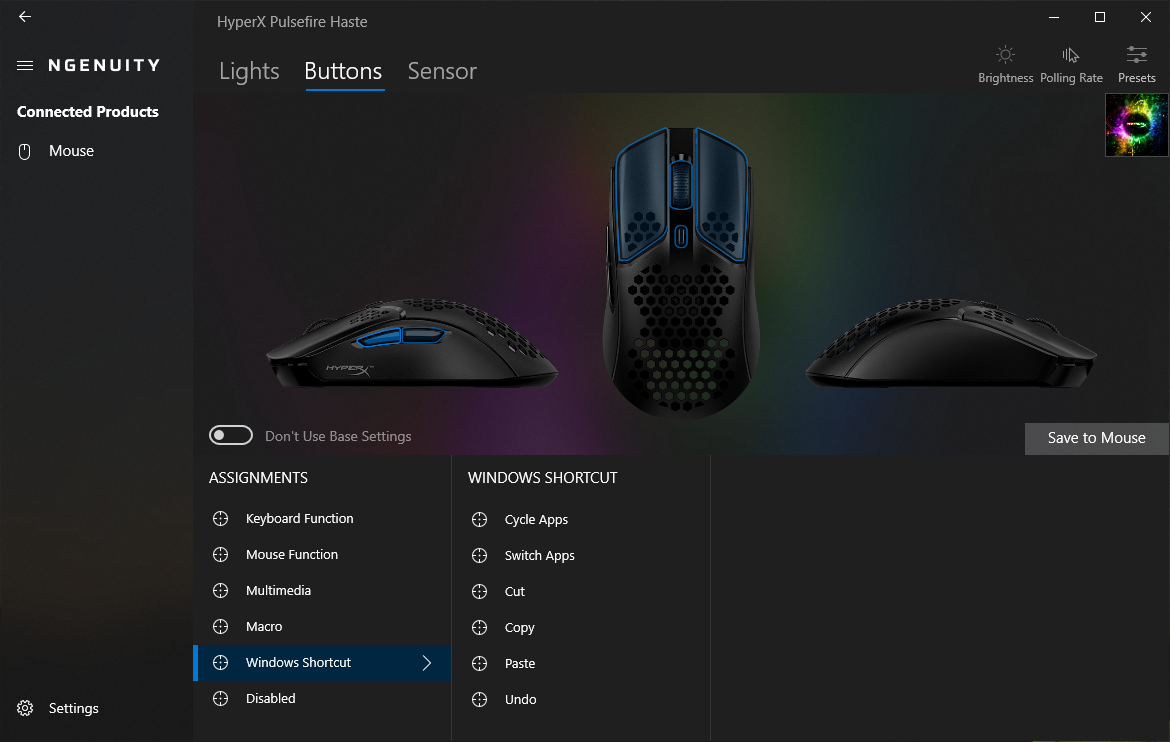Toggle the Don't Use Base Settings switch
This screenshot has width=1170, height=742.
pos(231,435)
